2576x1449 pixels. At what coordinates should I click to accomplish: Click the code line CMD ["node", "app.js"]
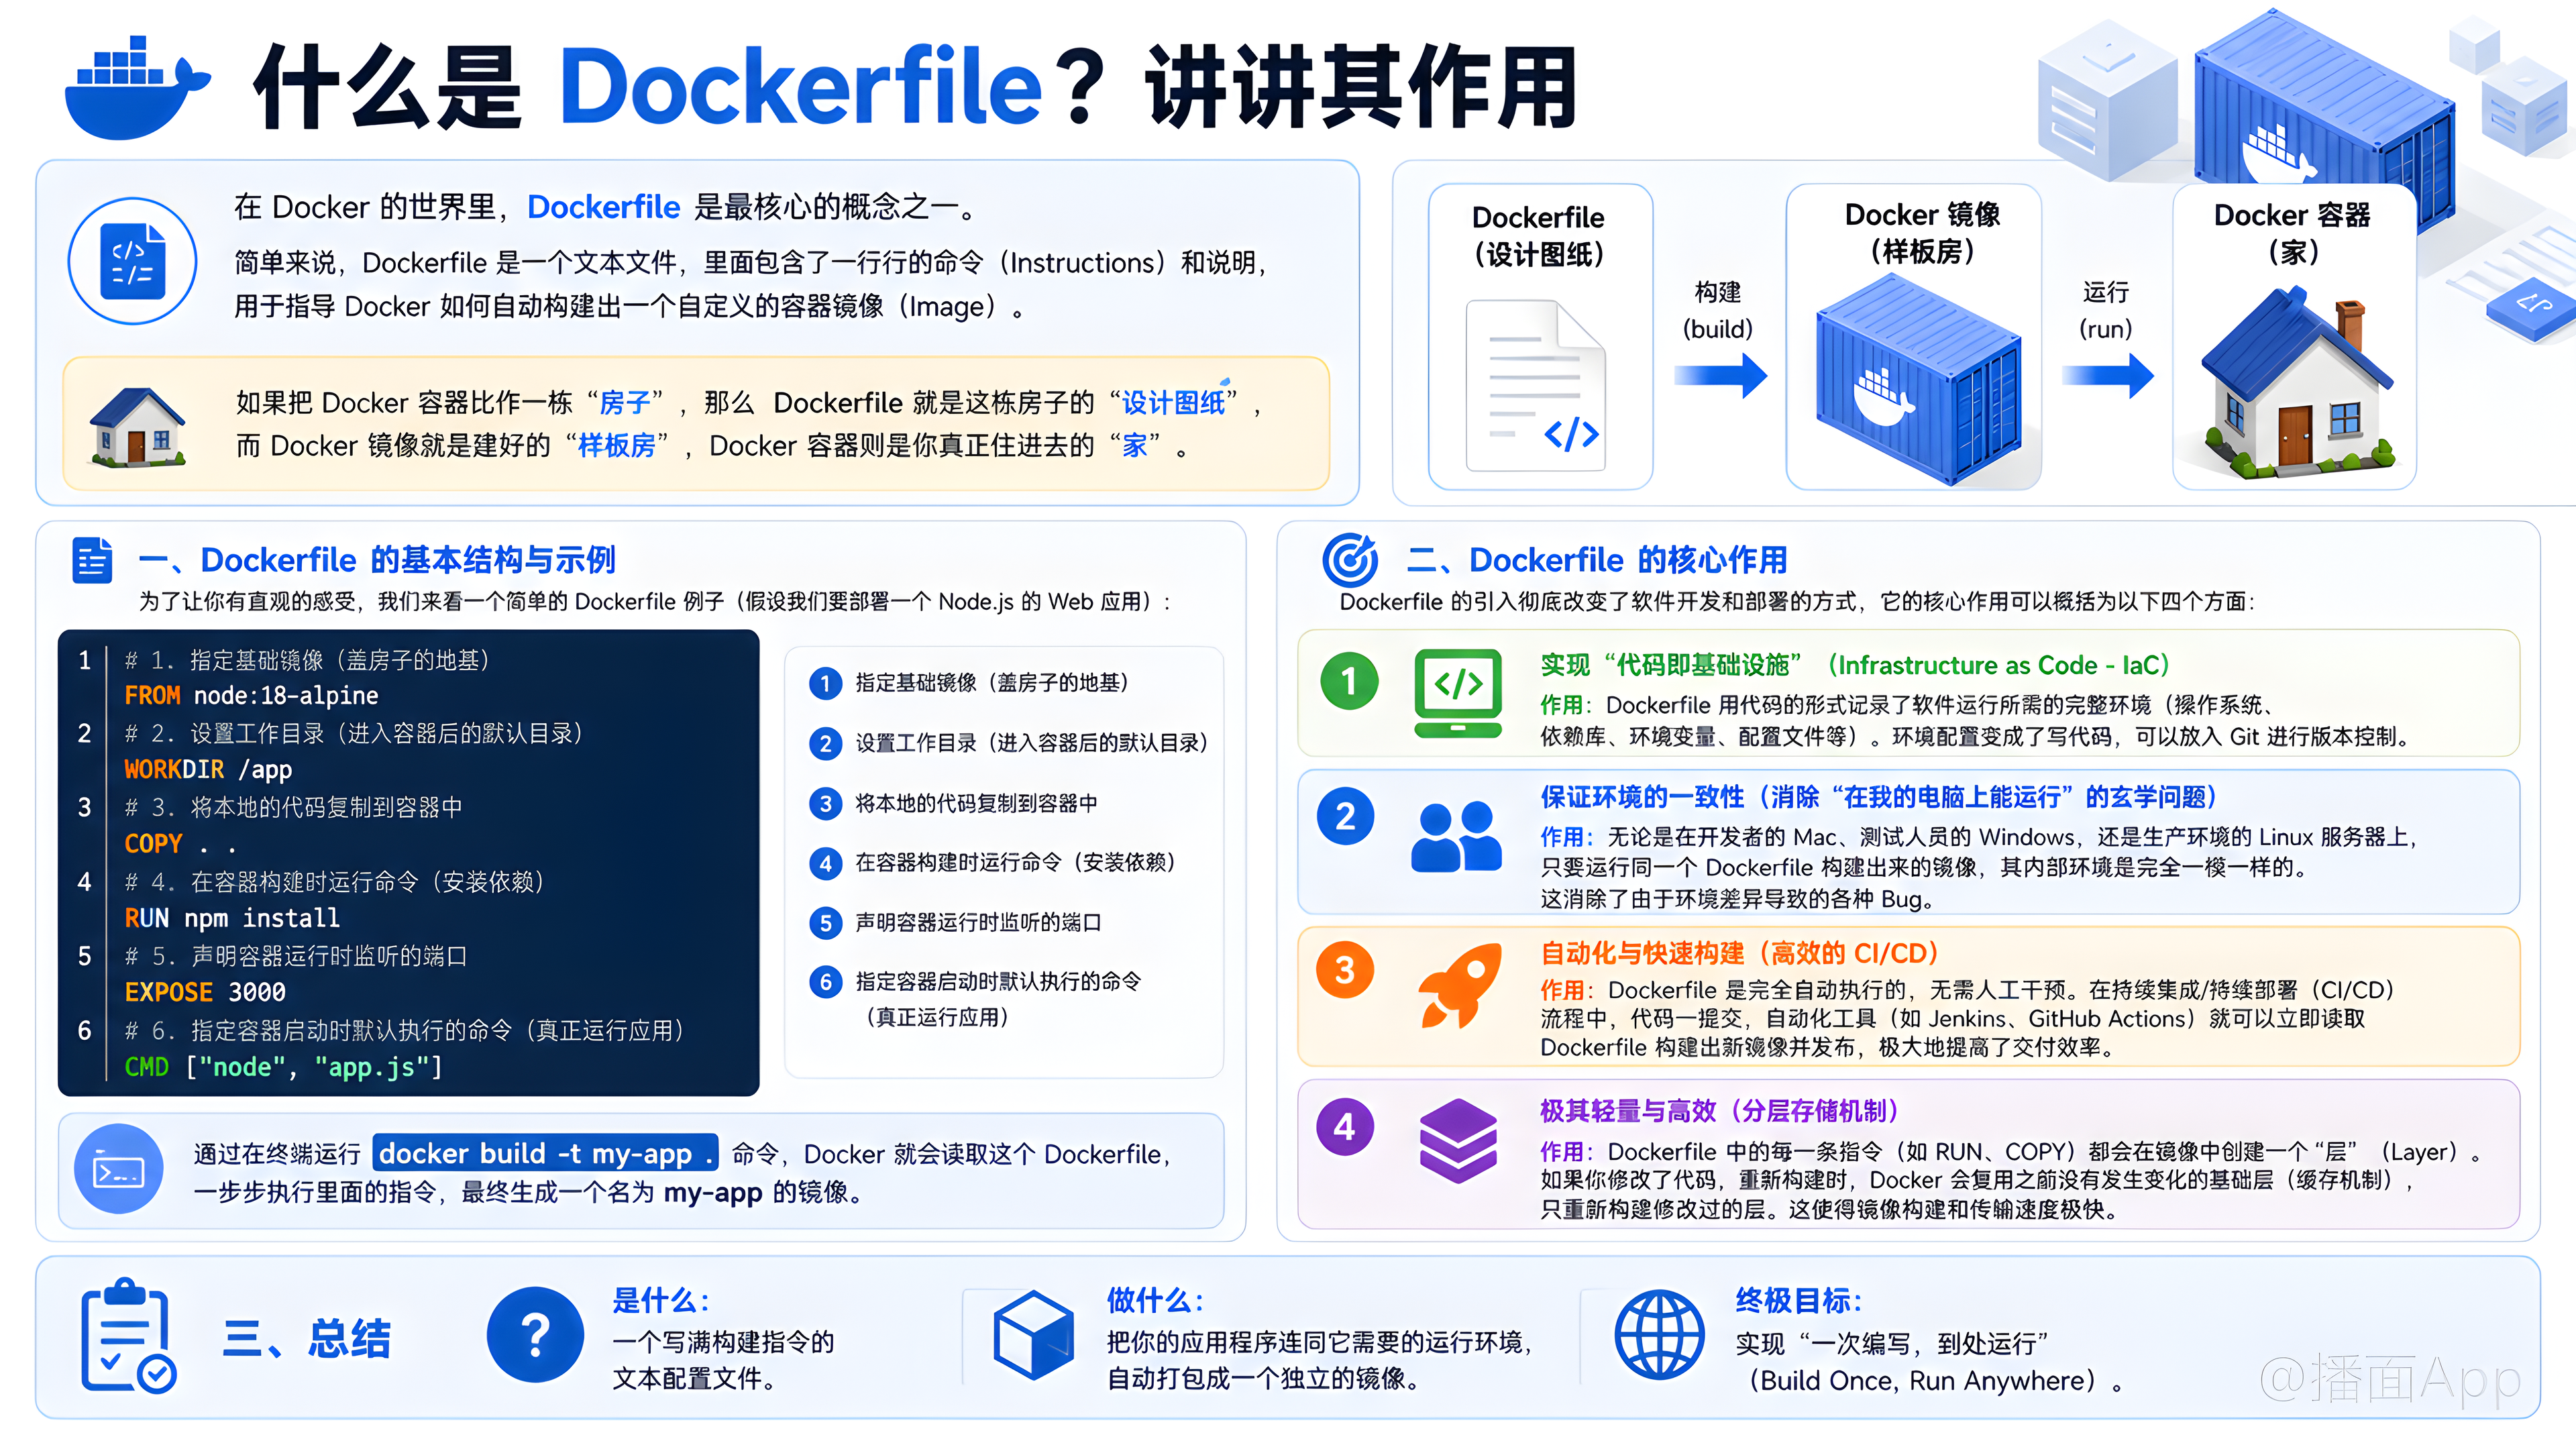(283, 1068)
